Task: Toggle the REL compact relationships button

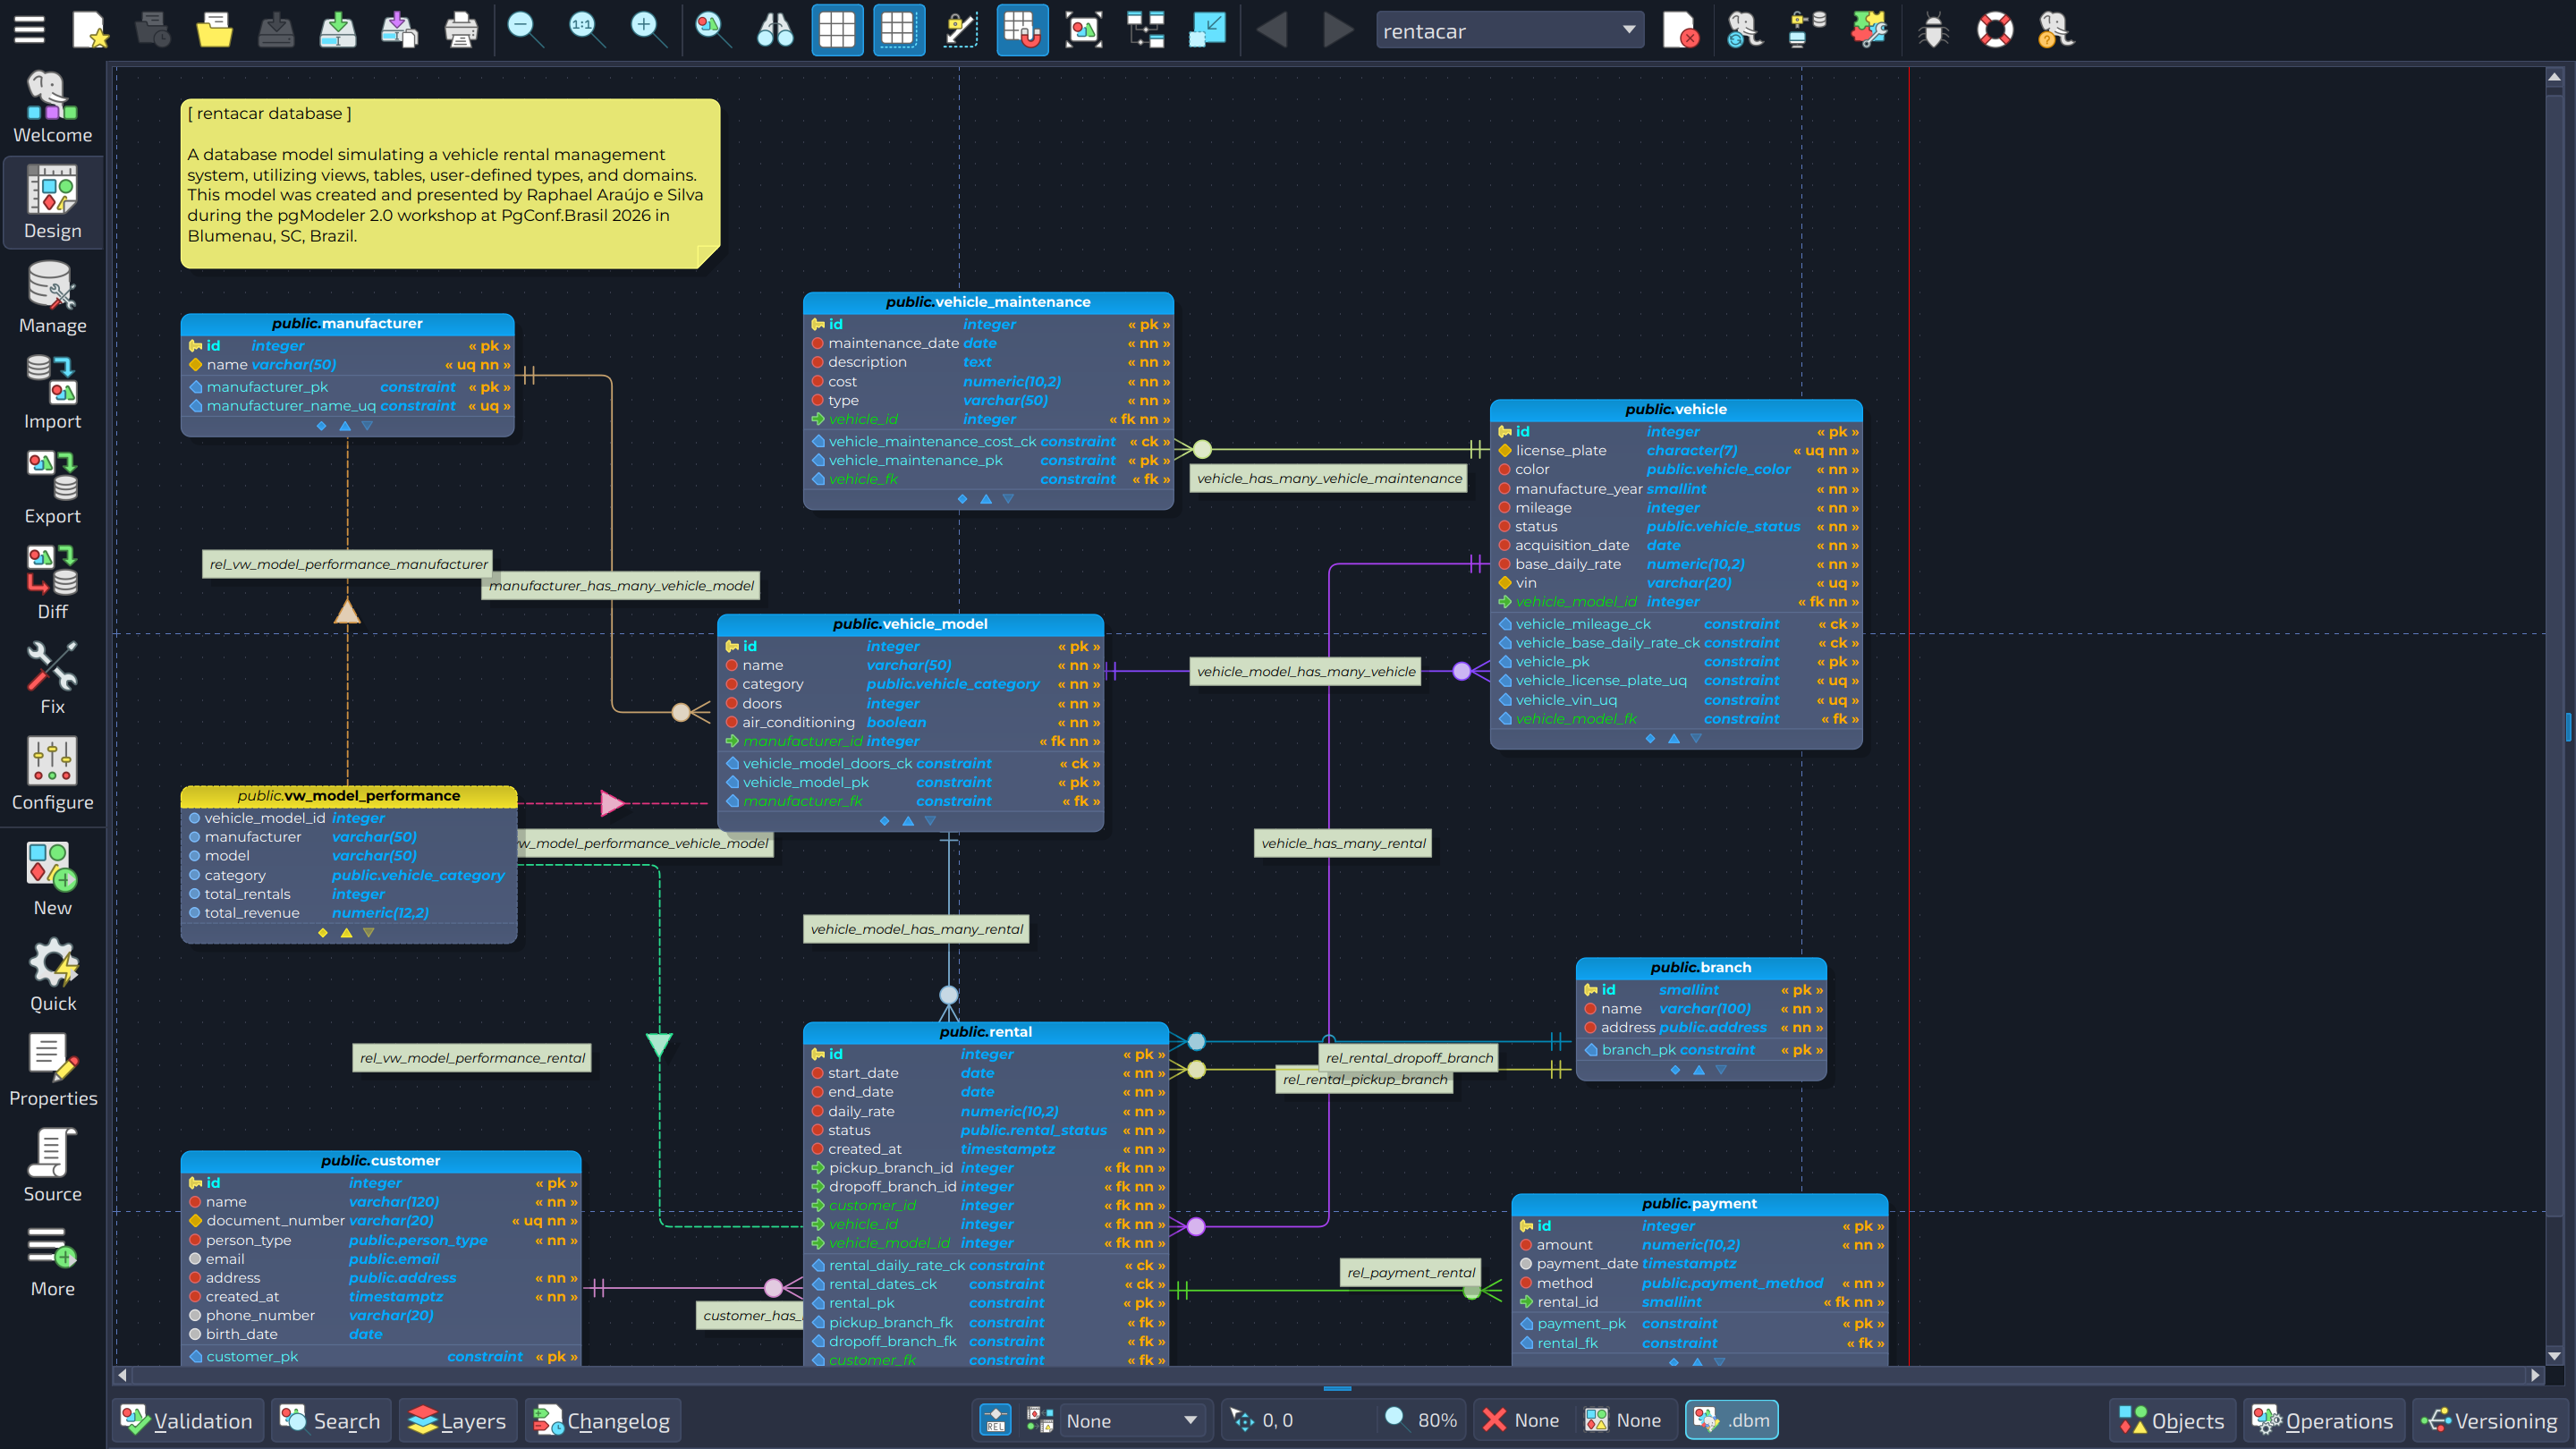Action: [995, 1421]
